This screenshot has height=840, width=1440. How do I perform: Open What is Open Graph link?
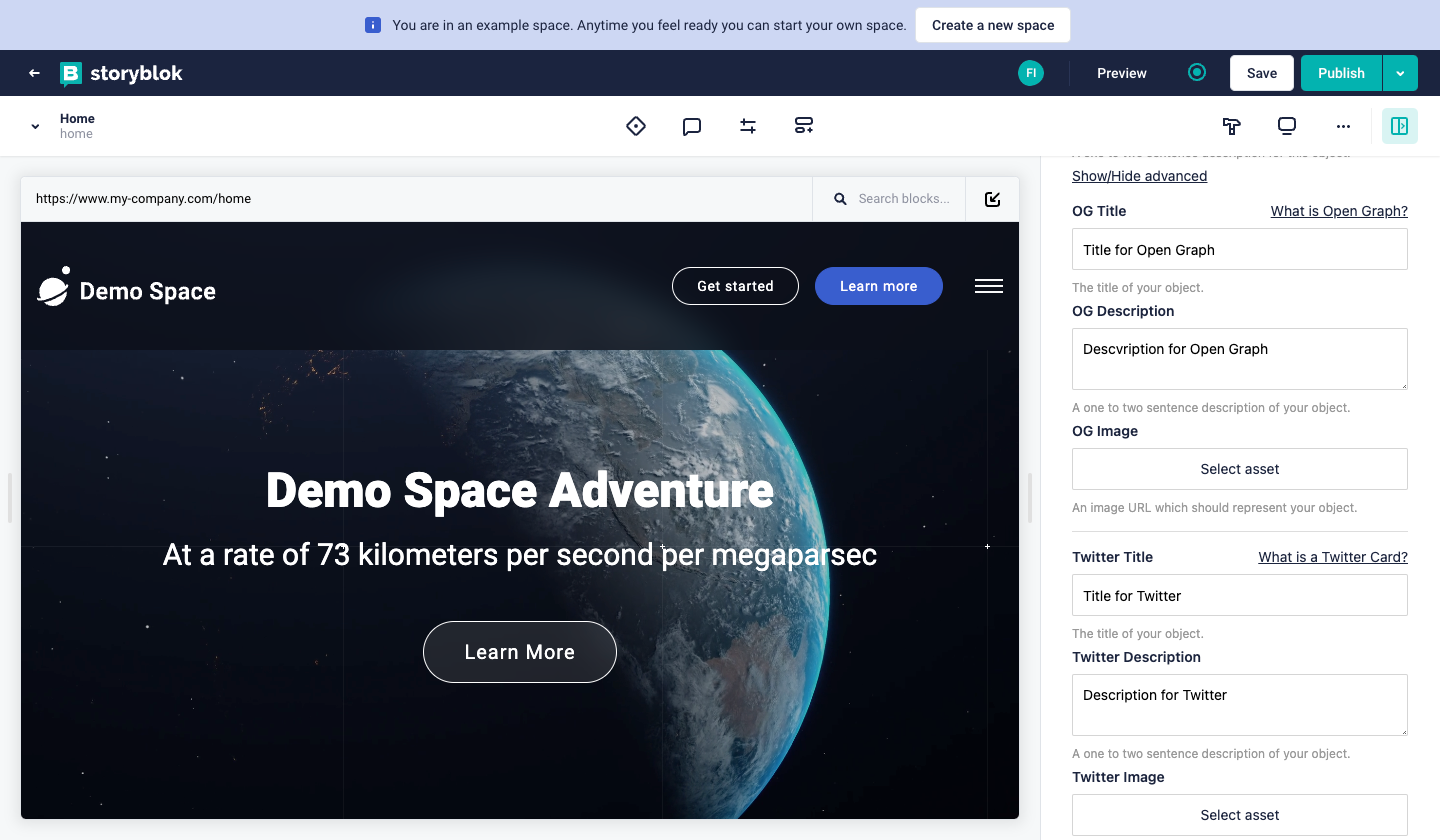[1339, 211]
